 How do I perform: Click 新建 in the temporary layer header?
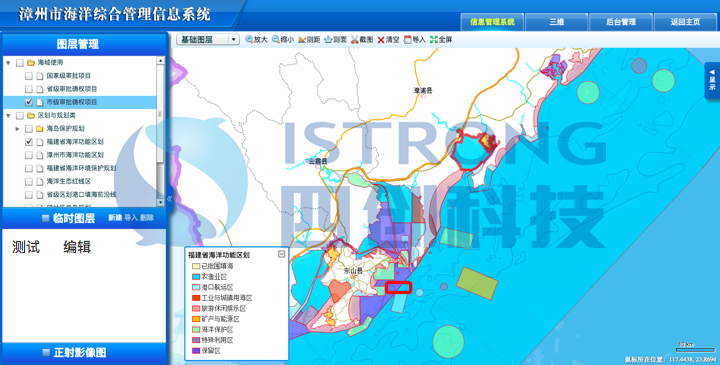pos(115,218)
